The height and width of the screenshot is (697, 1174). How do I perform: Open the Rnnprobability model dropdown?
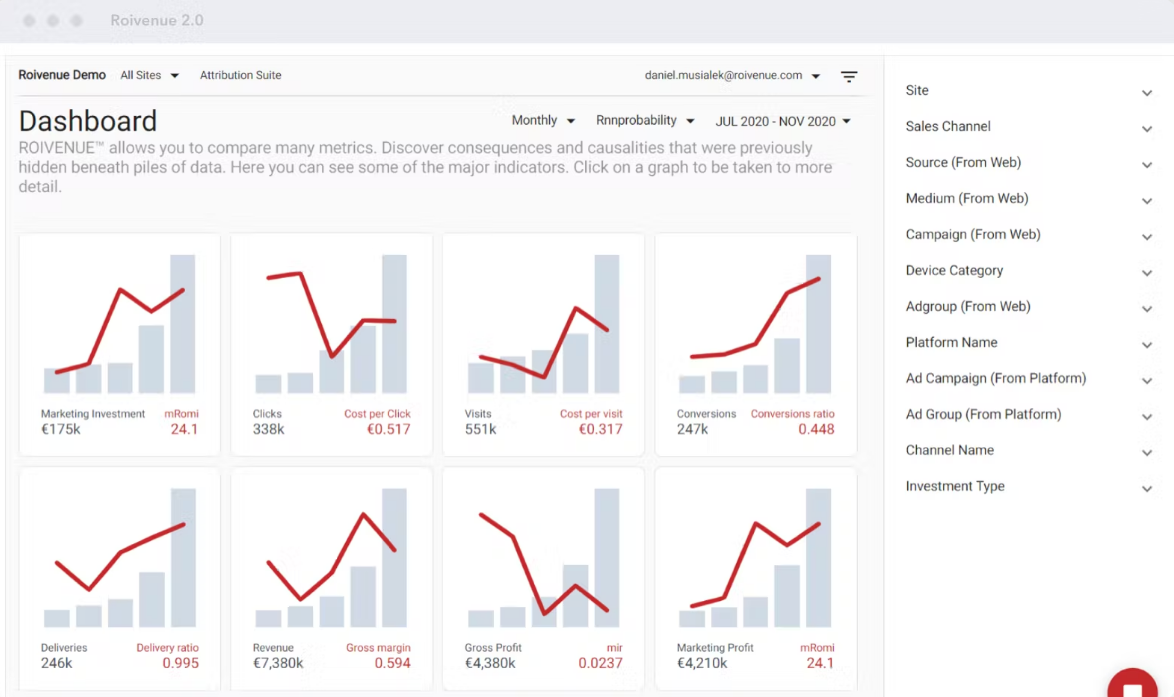tap(645, 121)
